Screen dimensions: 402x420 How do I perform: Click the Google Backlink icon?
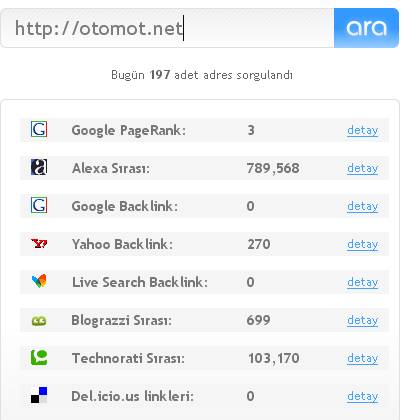pos(39,205)
